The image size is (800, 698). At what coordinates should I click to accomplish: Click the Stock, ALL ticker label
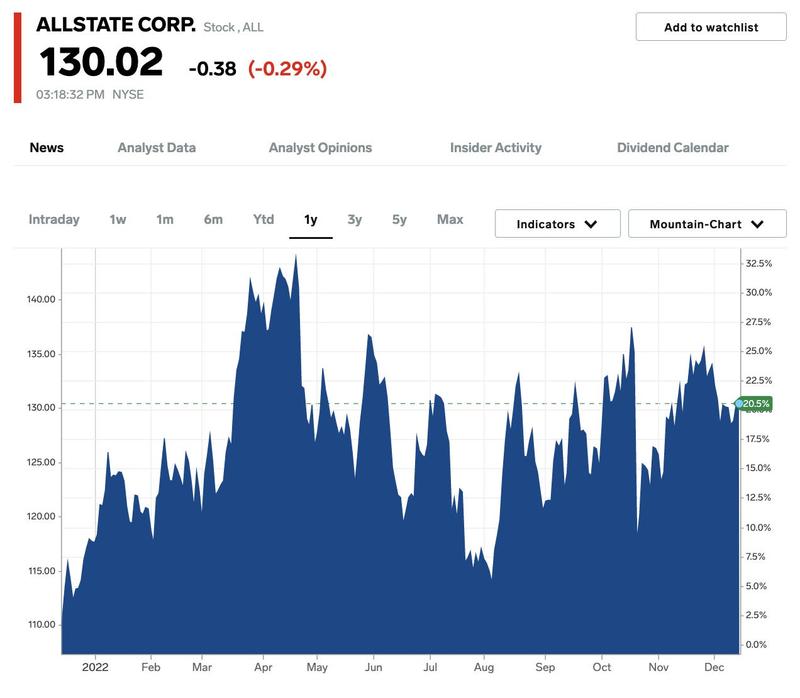(233, 28)
